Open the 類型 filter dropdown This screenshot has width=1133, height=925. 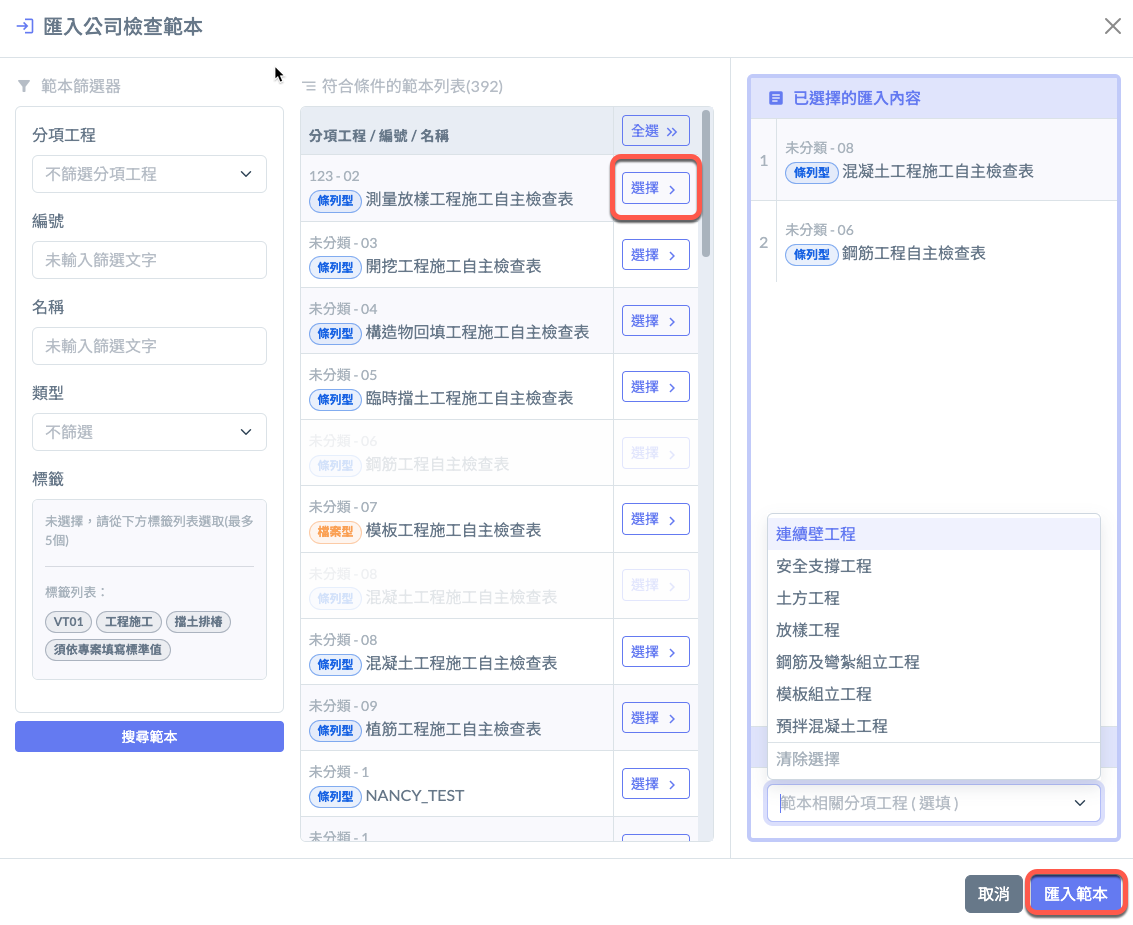(149, 432)
